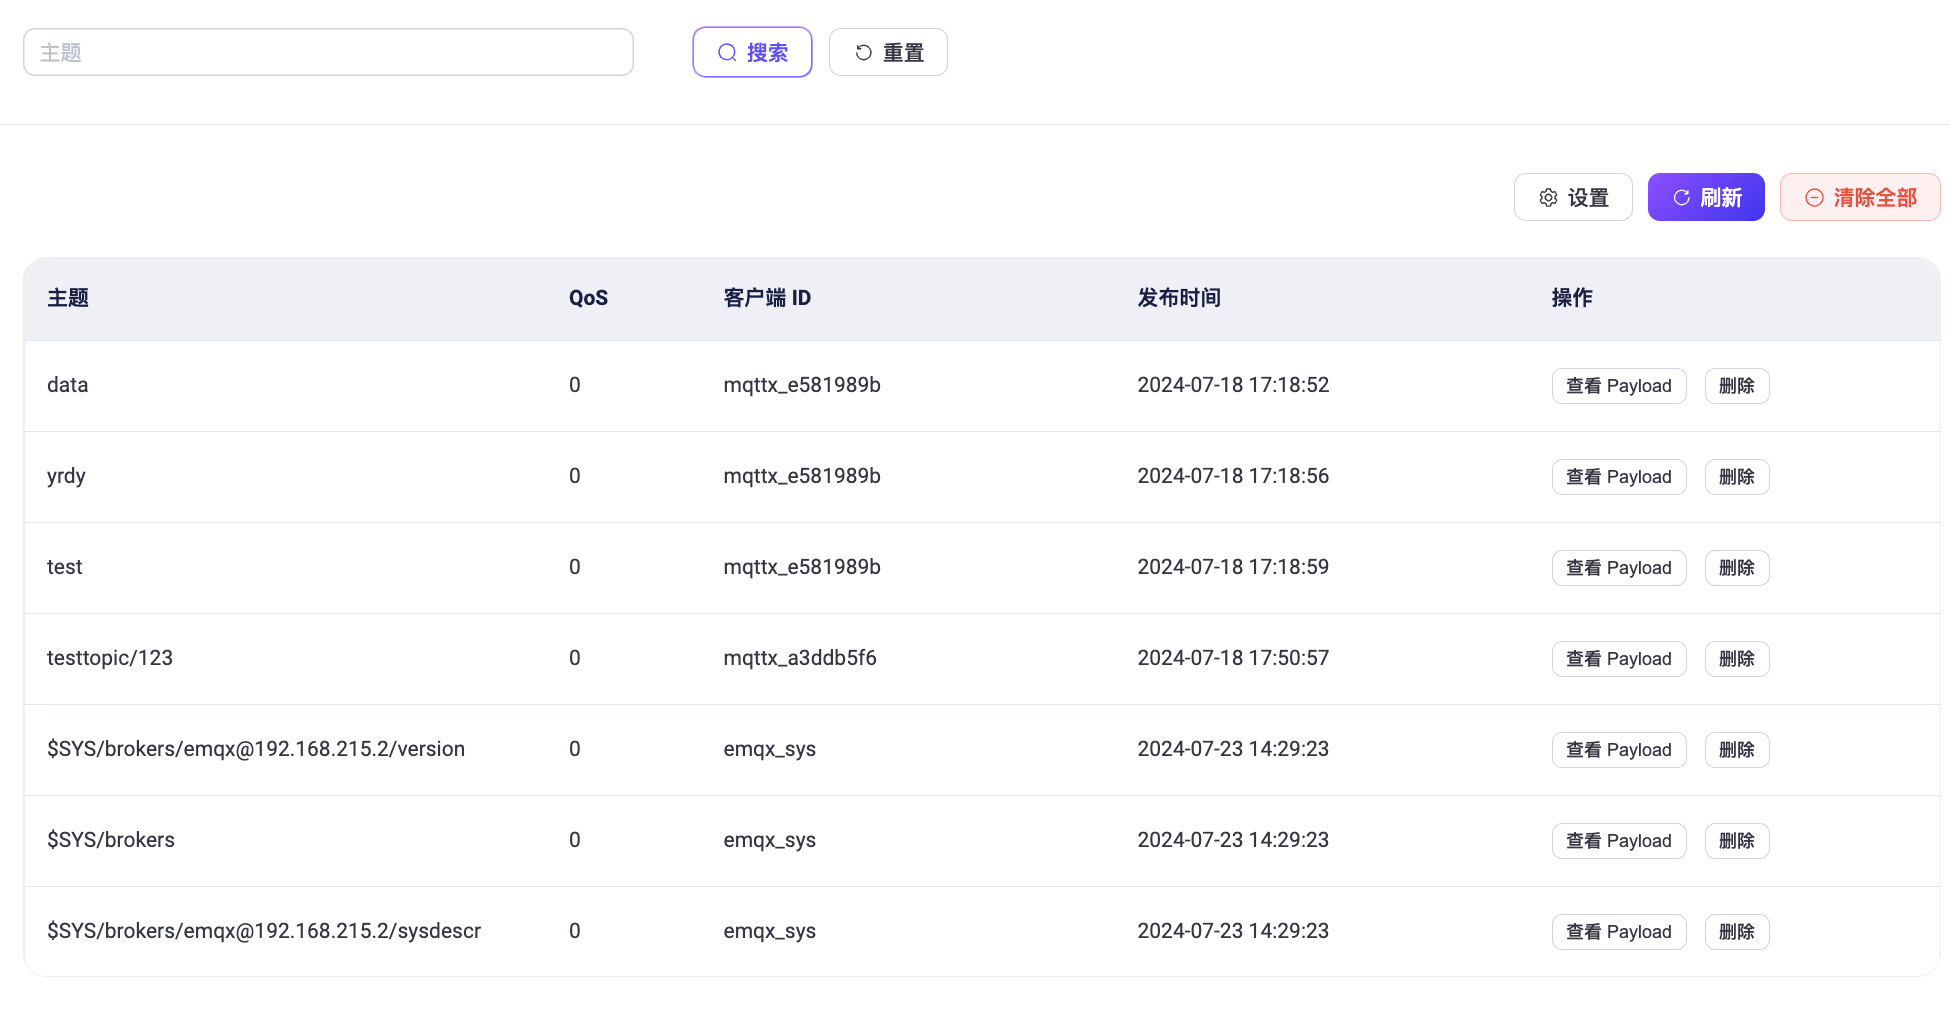View Payload for the test topic
This screenshot has width=1950, height=1015.
click(x=1618, y=568)
